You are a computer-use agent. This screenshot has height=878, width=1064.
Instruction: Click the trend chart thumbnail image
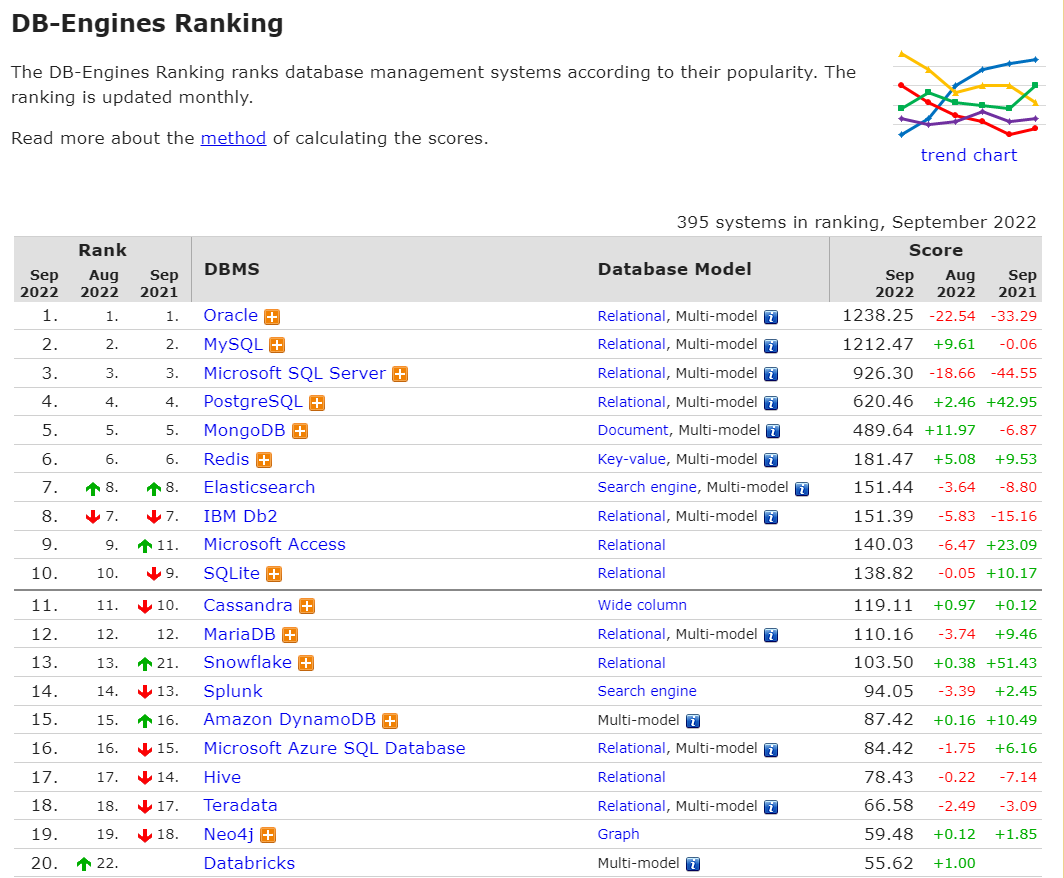968,94
